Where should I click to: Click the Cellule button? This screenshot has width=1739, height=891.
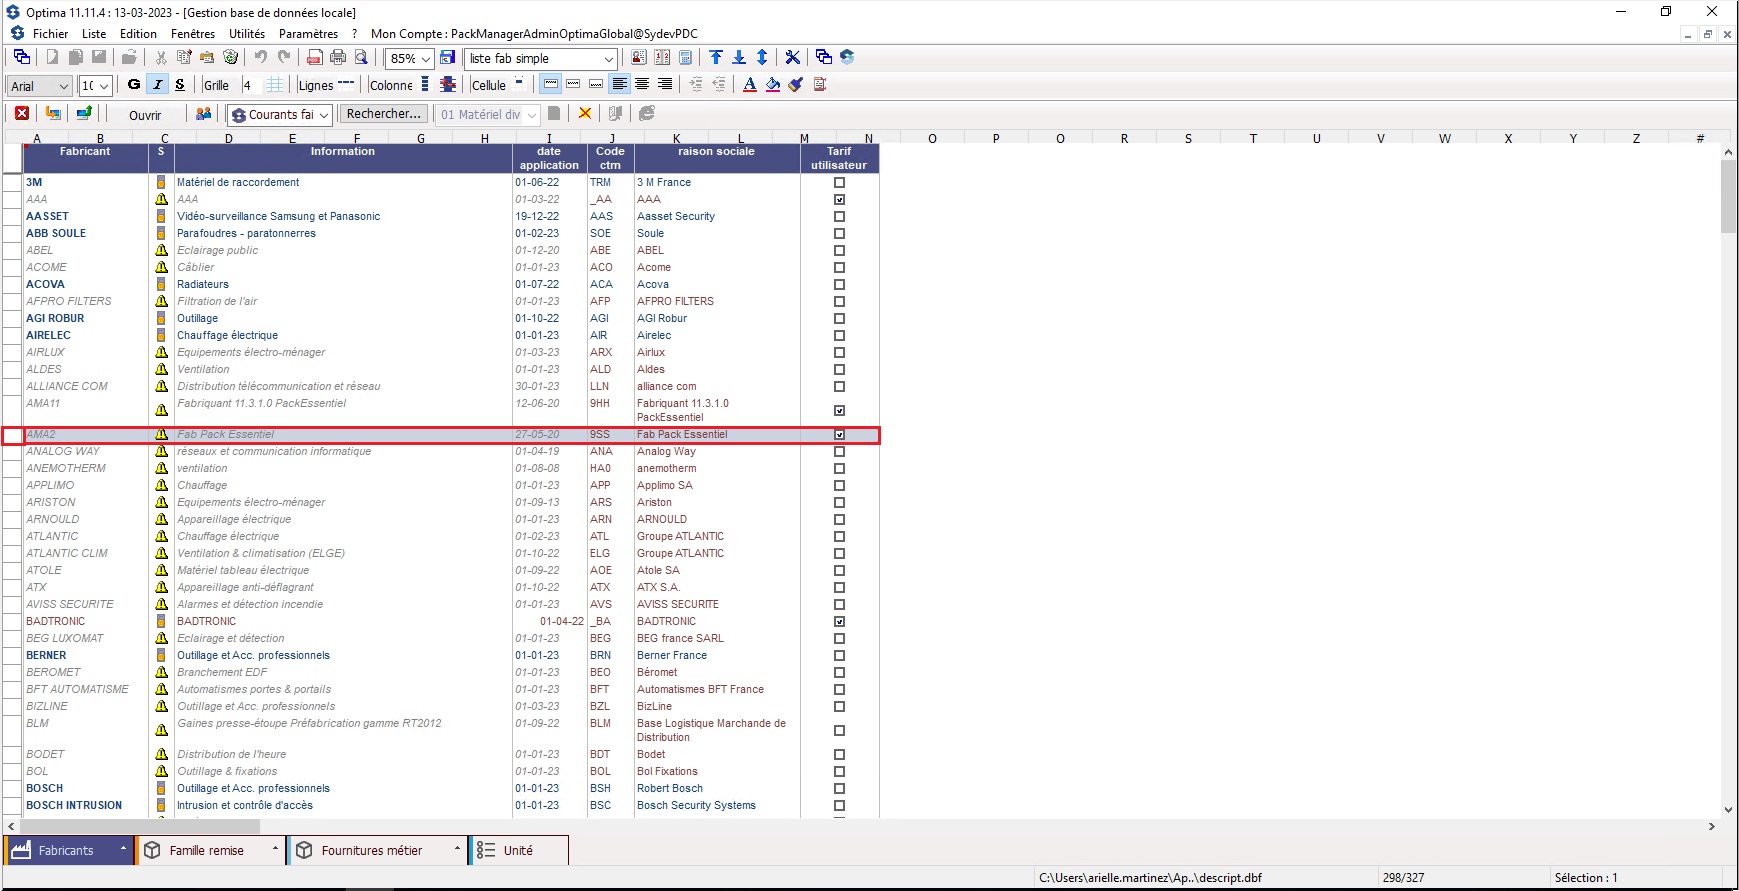489,85
